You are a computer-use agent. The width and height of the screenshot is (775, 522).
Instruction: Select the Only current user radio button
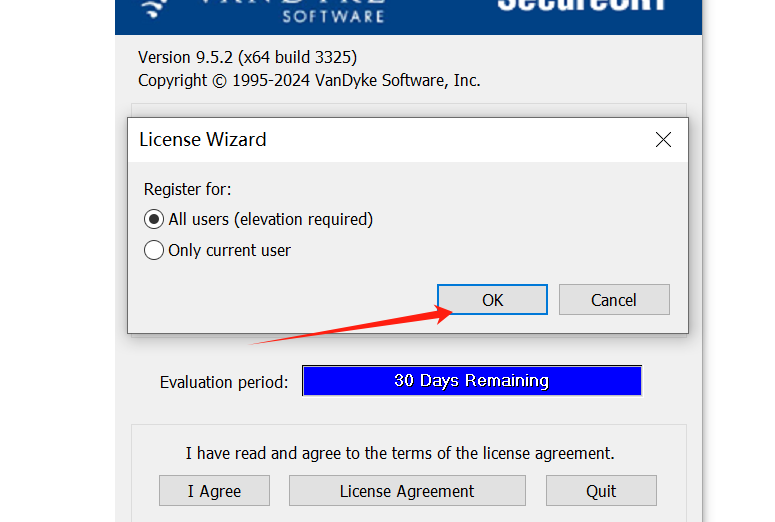154,250
